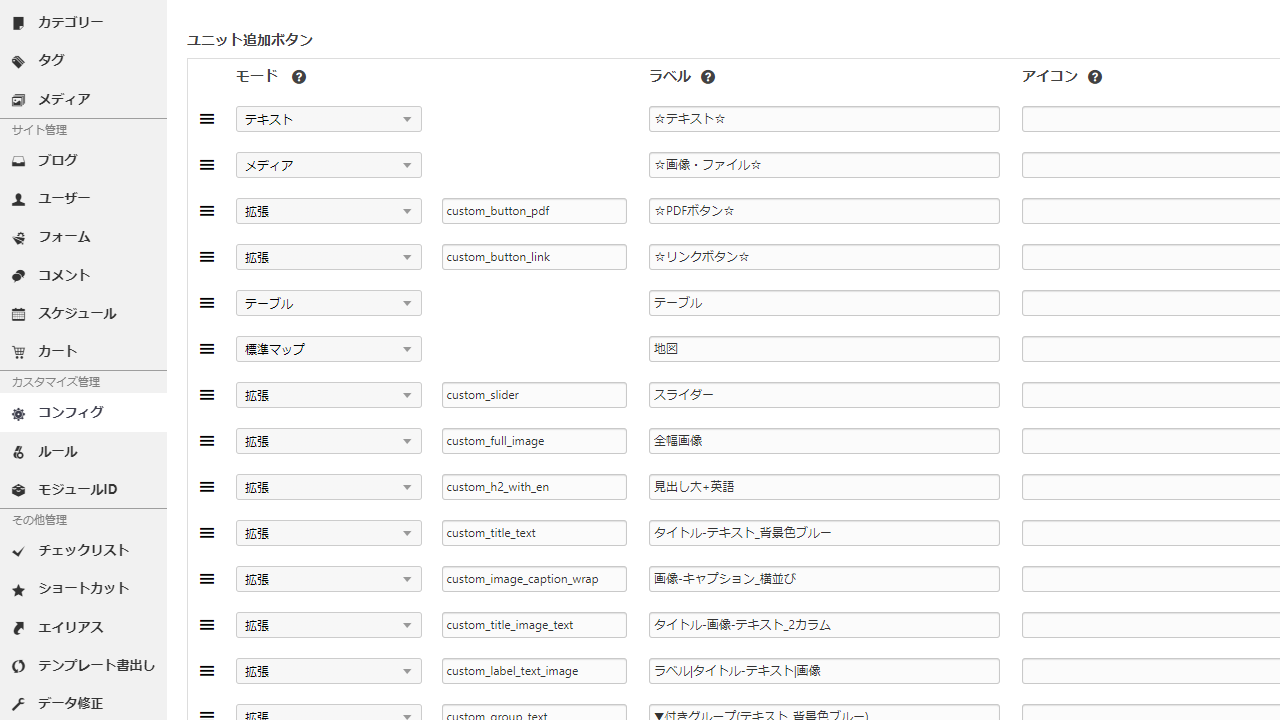This screenshot has height=720, width=1280.
Task: Go to the コンフィグ menu item
Action: 70,413
